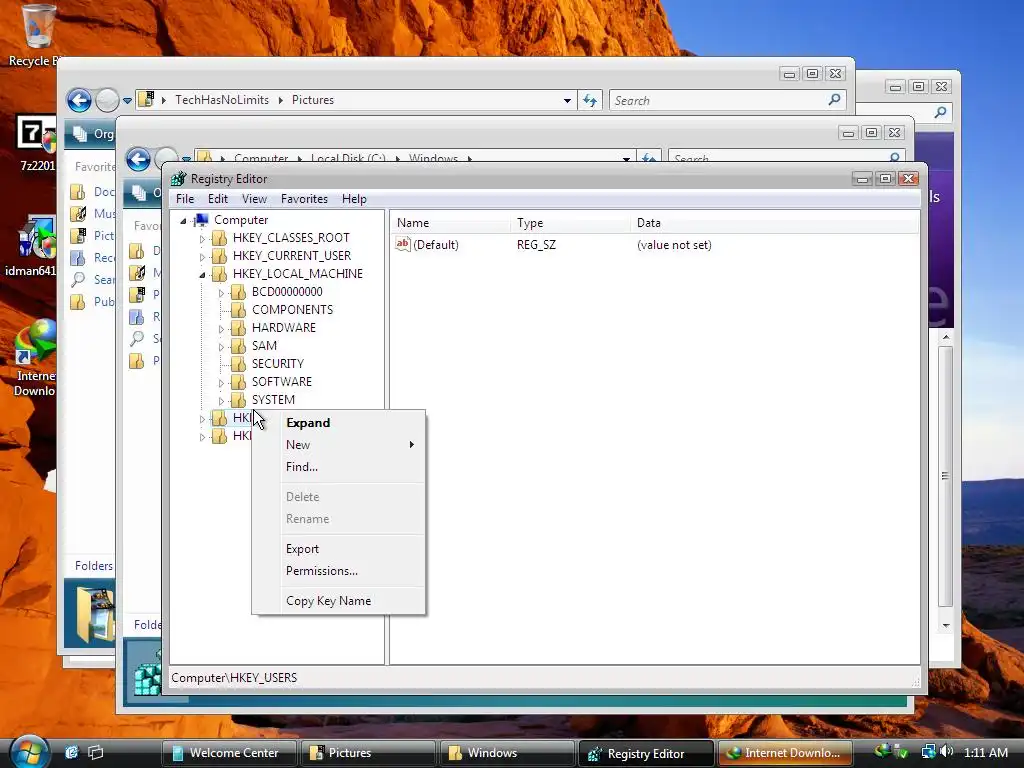Screen dimensions: 1024x768
Task: Open the New submenu in context menu
Action: pyautogui.click(x=338, y=445)
